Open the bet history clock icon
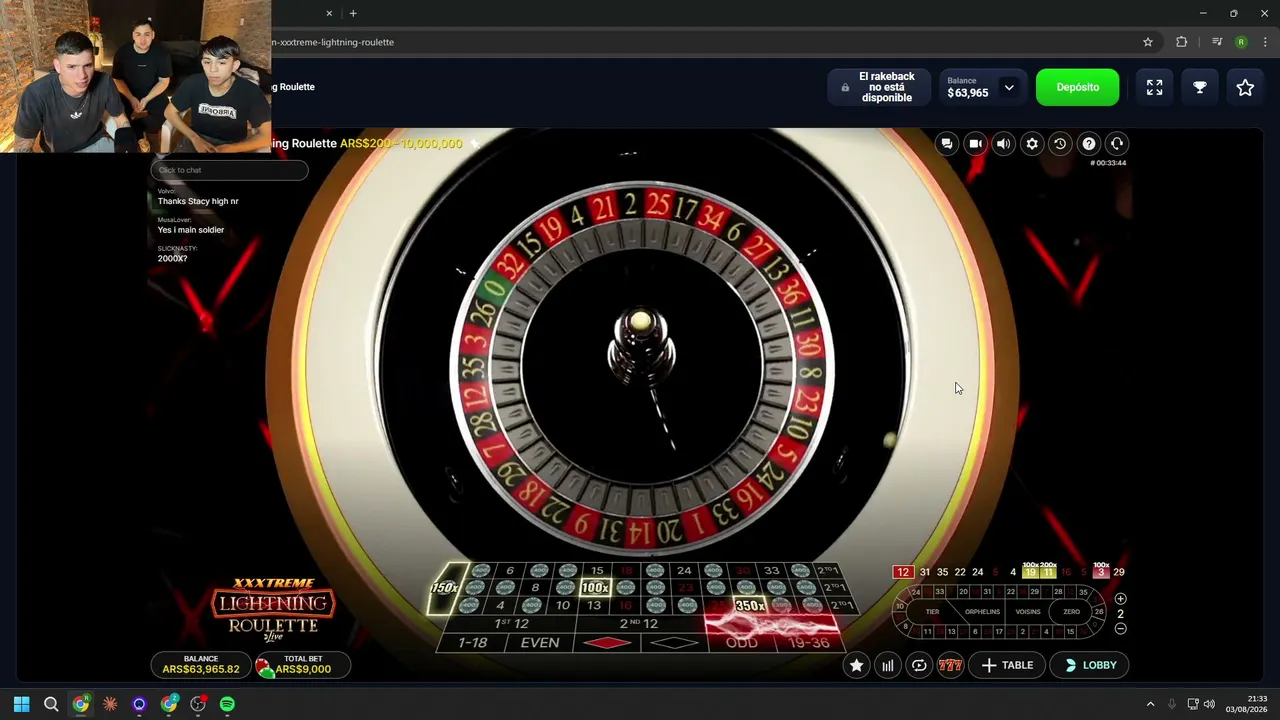The width and height of the screenshot is (1280, 720). pyautogui.click(x=1060, y=144)
